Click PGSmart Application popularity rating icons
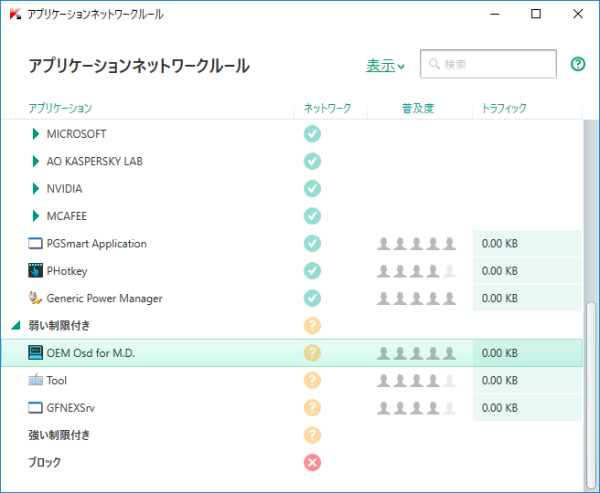 pos(416,243)
